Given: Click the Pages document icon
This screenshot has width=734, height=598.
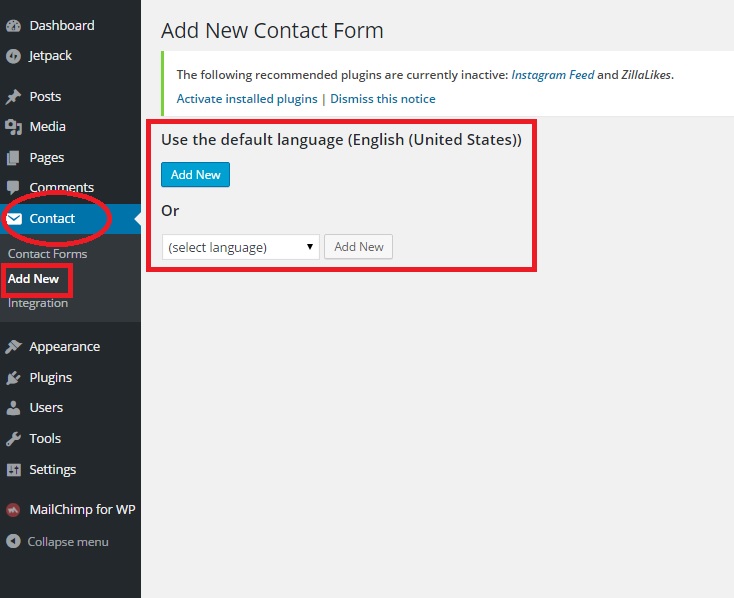Looking at the screenshot, I should tap(13, 158).
